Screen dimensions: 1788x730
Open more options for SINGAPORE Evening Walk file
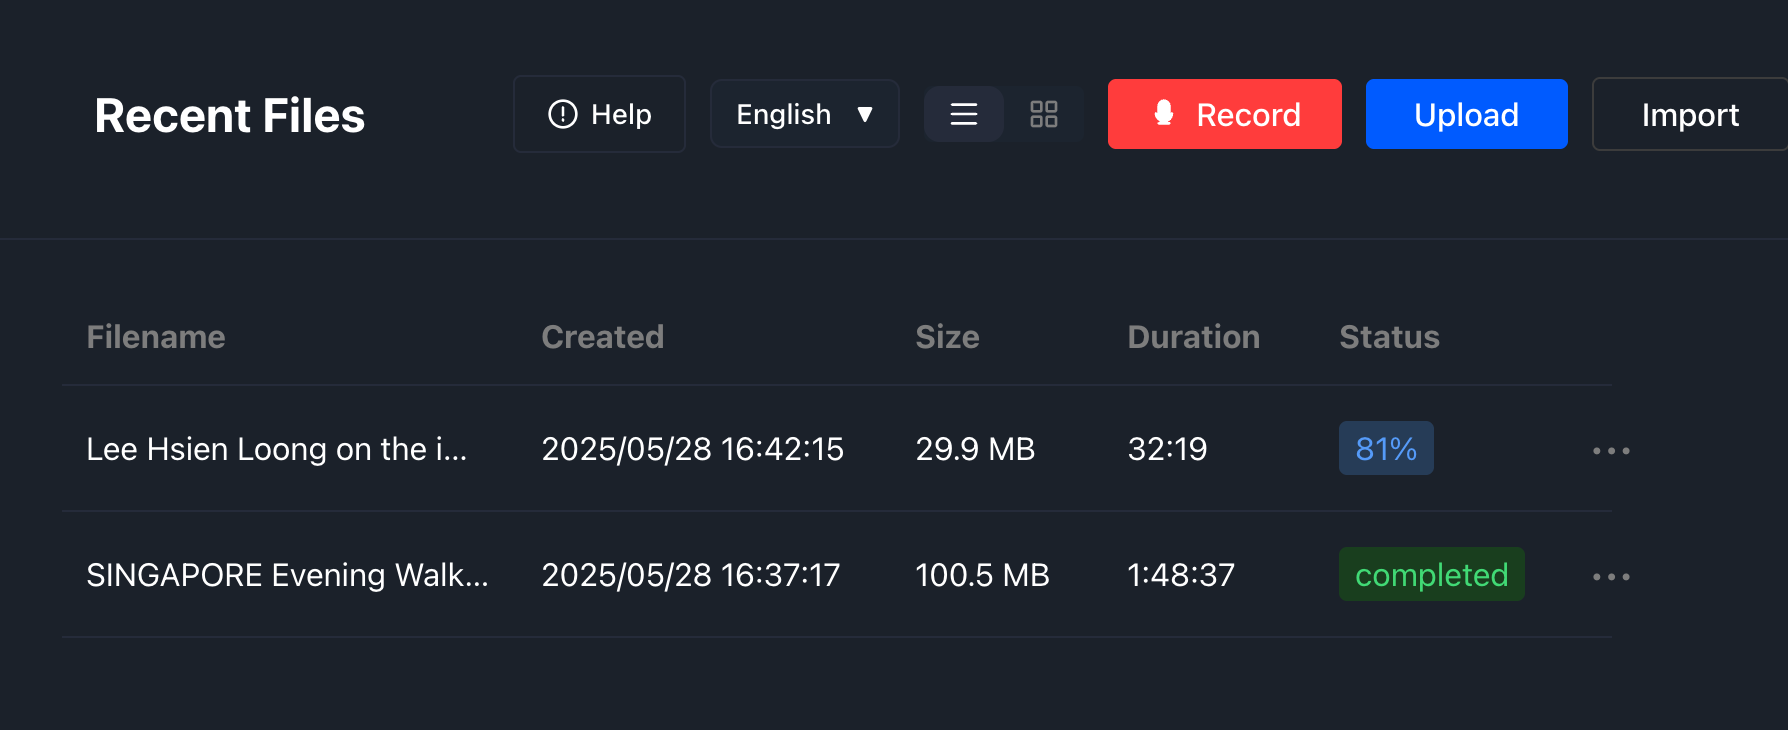[x=1611, y=577]
